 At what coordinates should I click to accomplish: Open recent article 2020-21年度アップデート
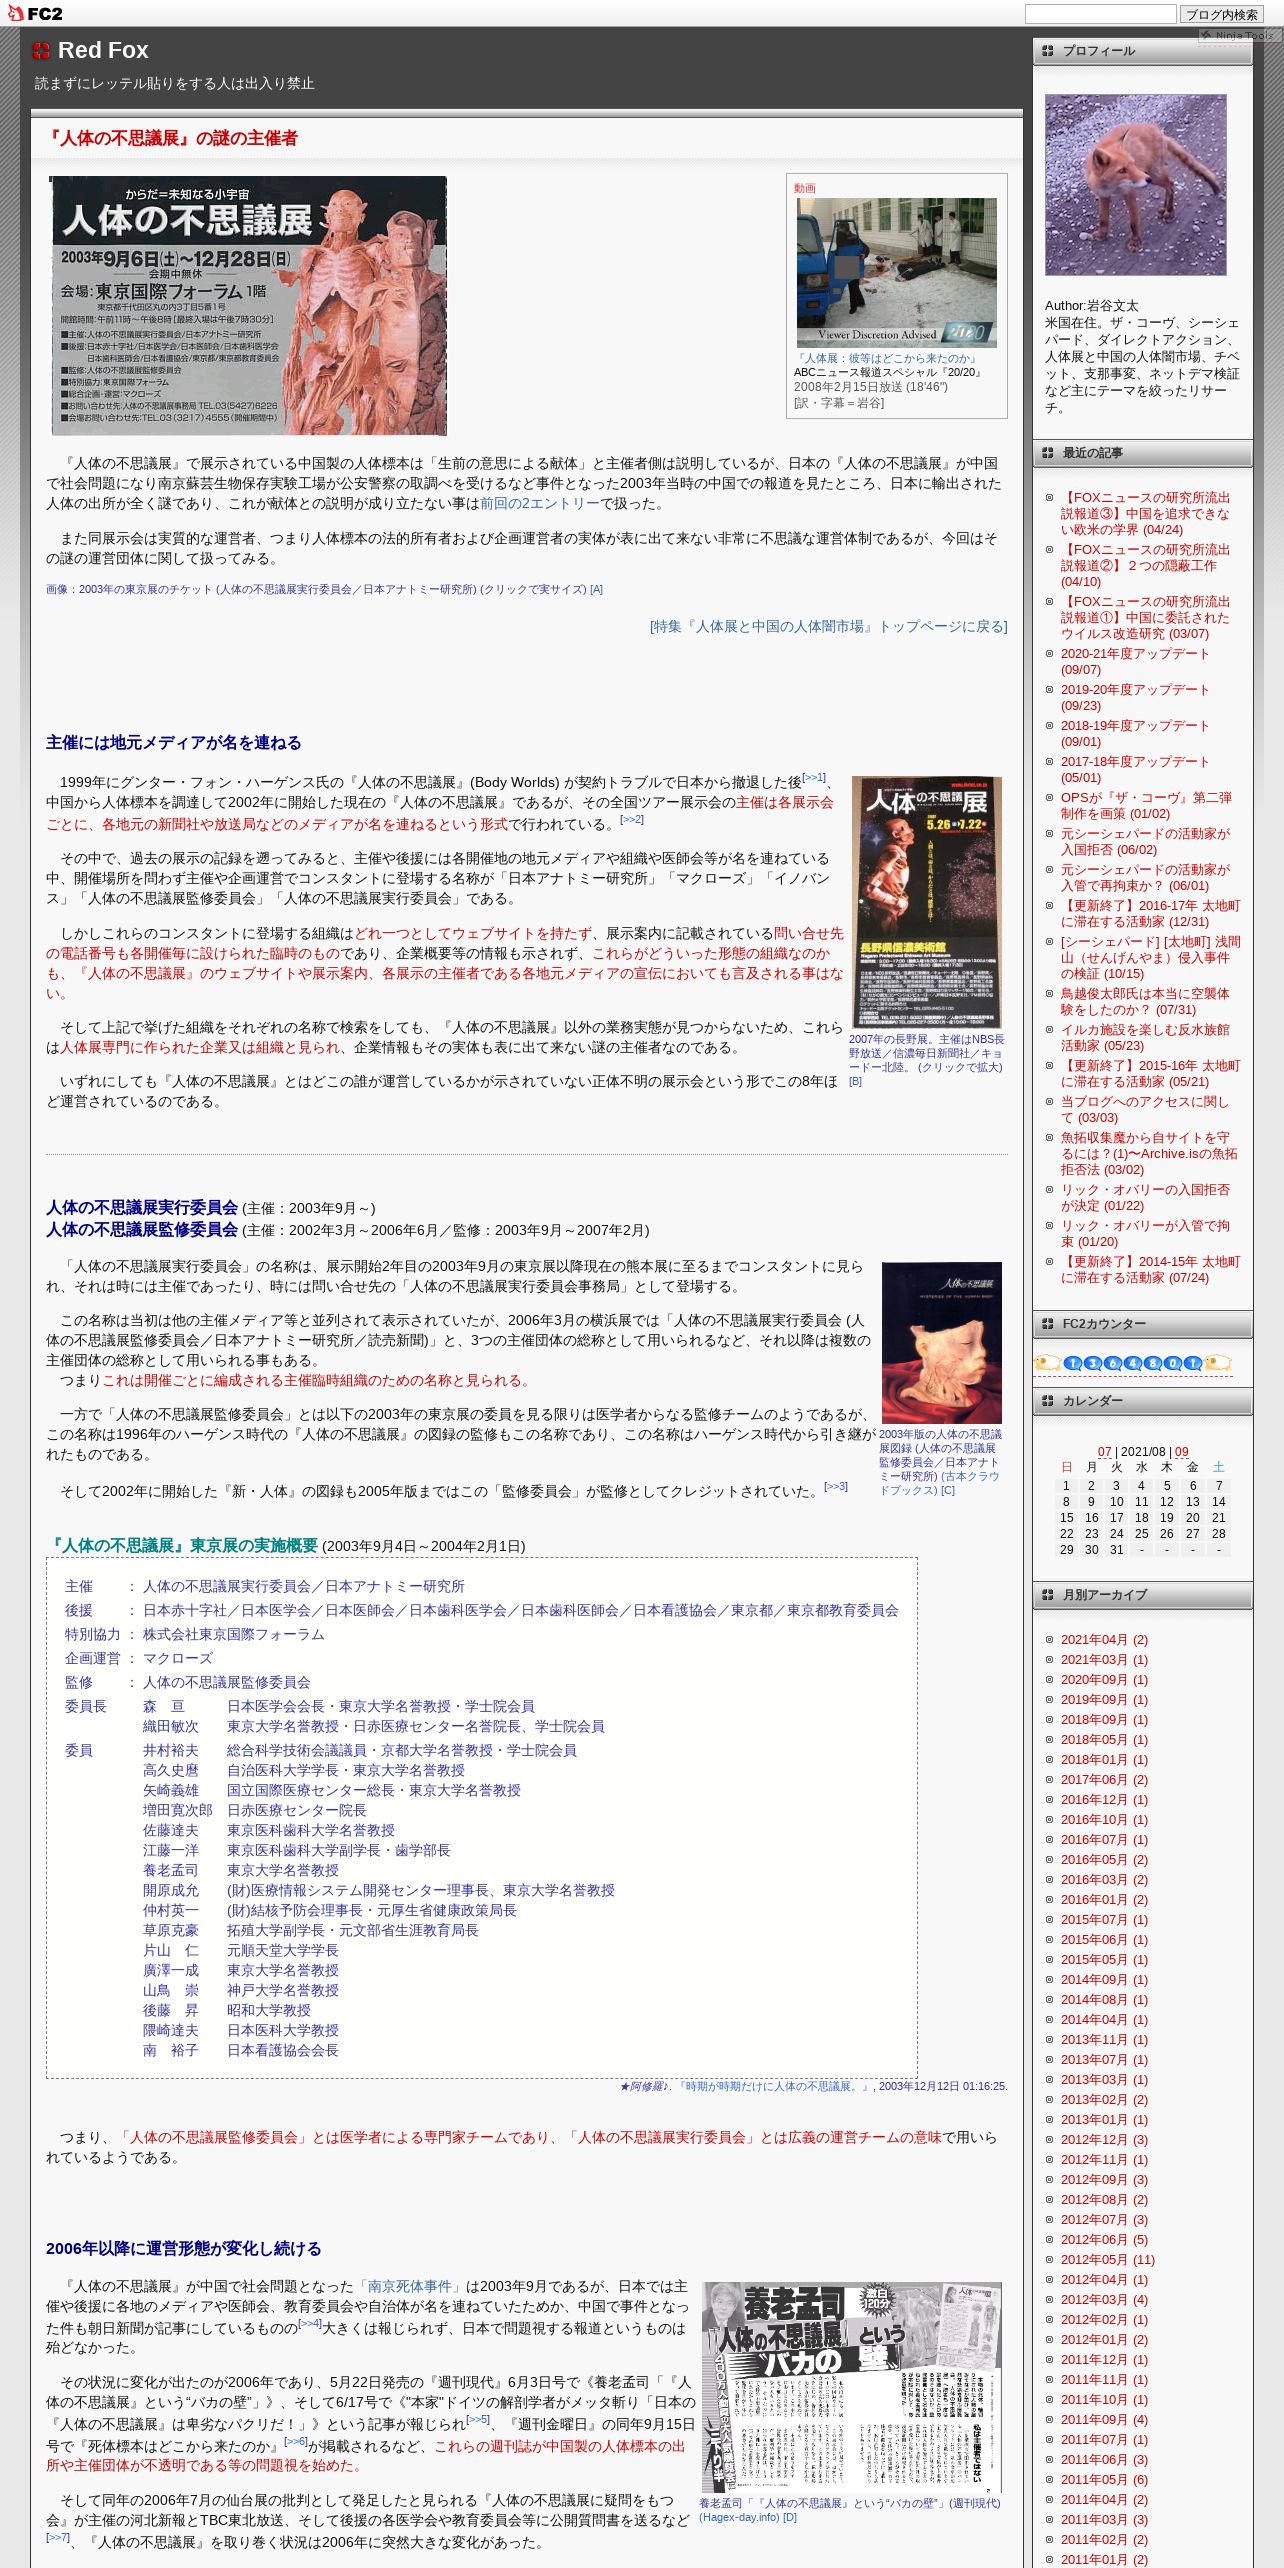tap(1135, 661)
